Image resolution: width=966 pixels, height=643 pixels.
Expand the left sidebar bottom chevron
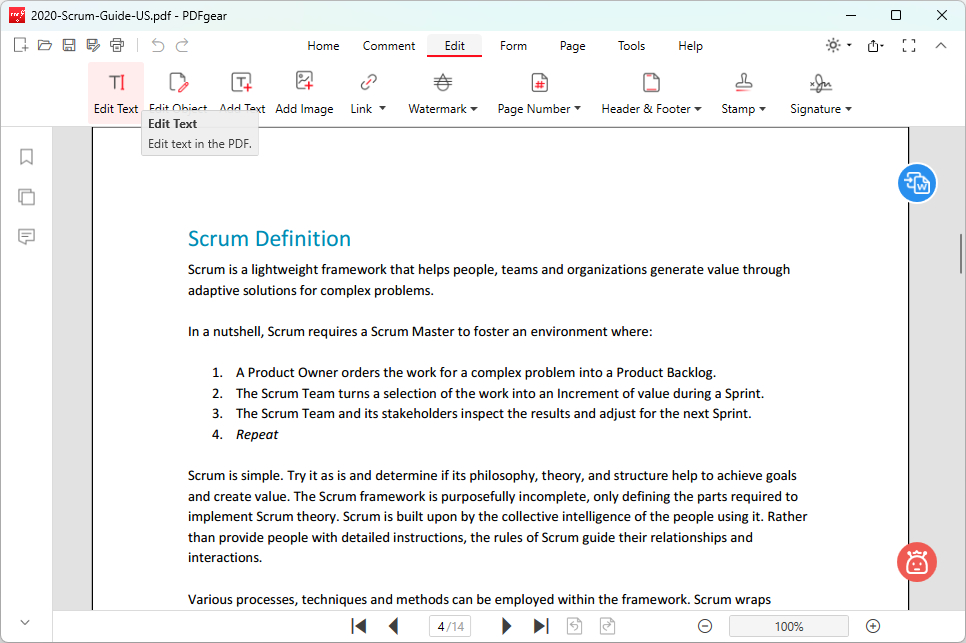coord(25,622)
